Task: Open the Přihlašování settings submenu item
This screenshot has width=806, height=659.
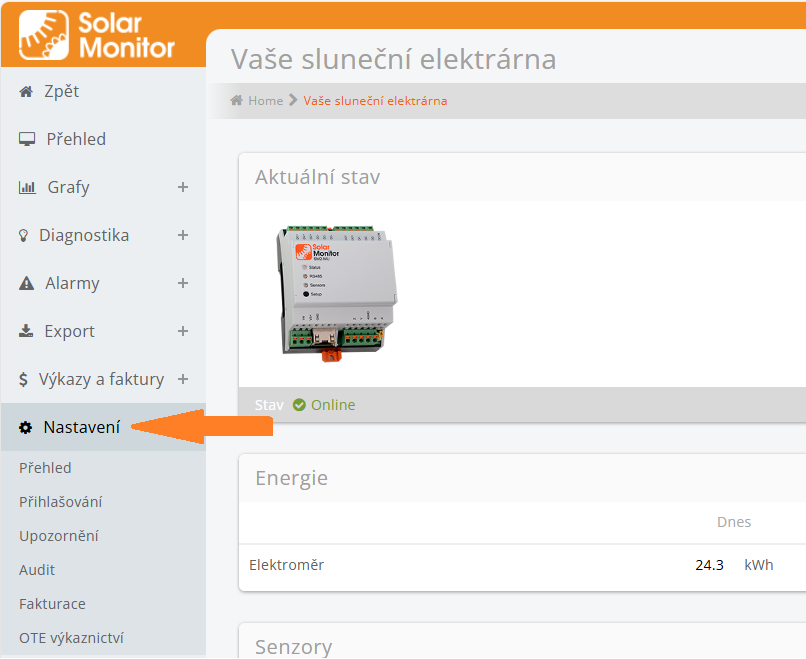Action: 60,502
